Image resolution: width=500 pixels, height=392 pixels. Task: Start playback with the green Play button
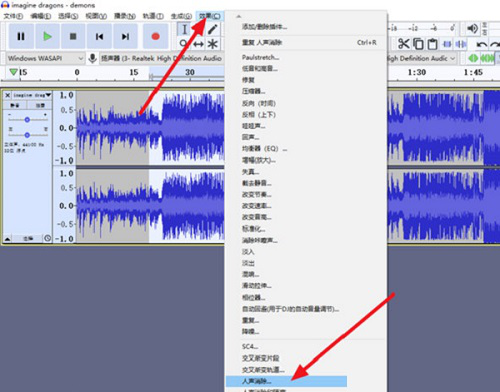[47, 36]
